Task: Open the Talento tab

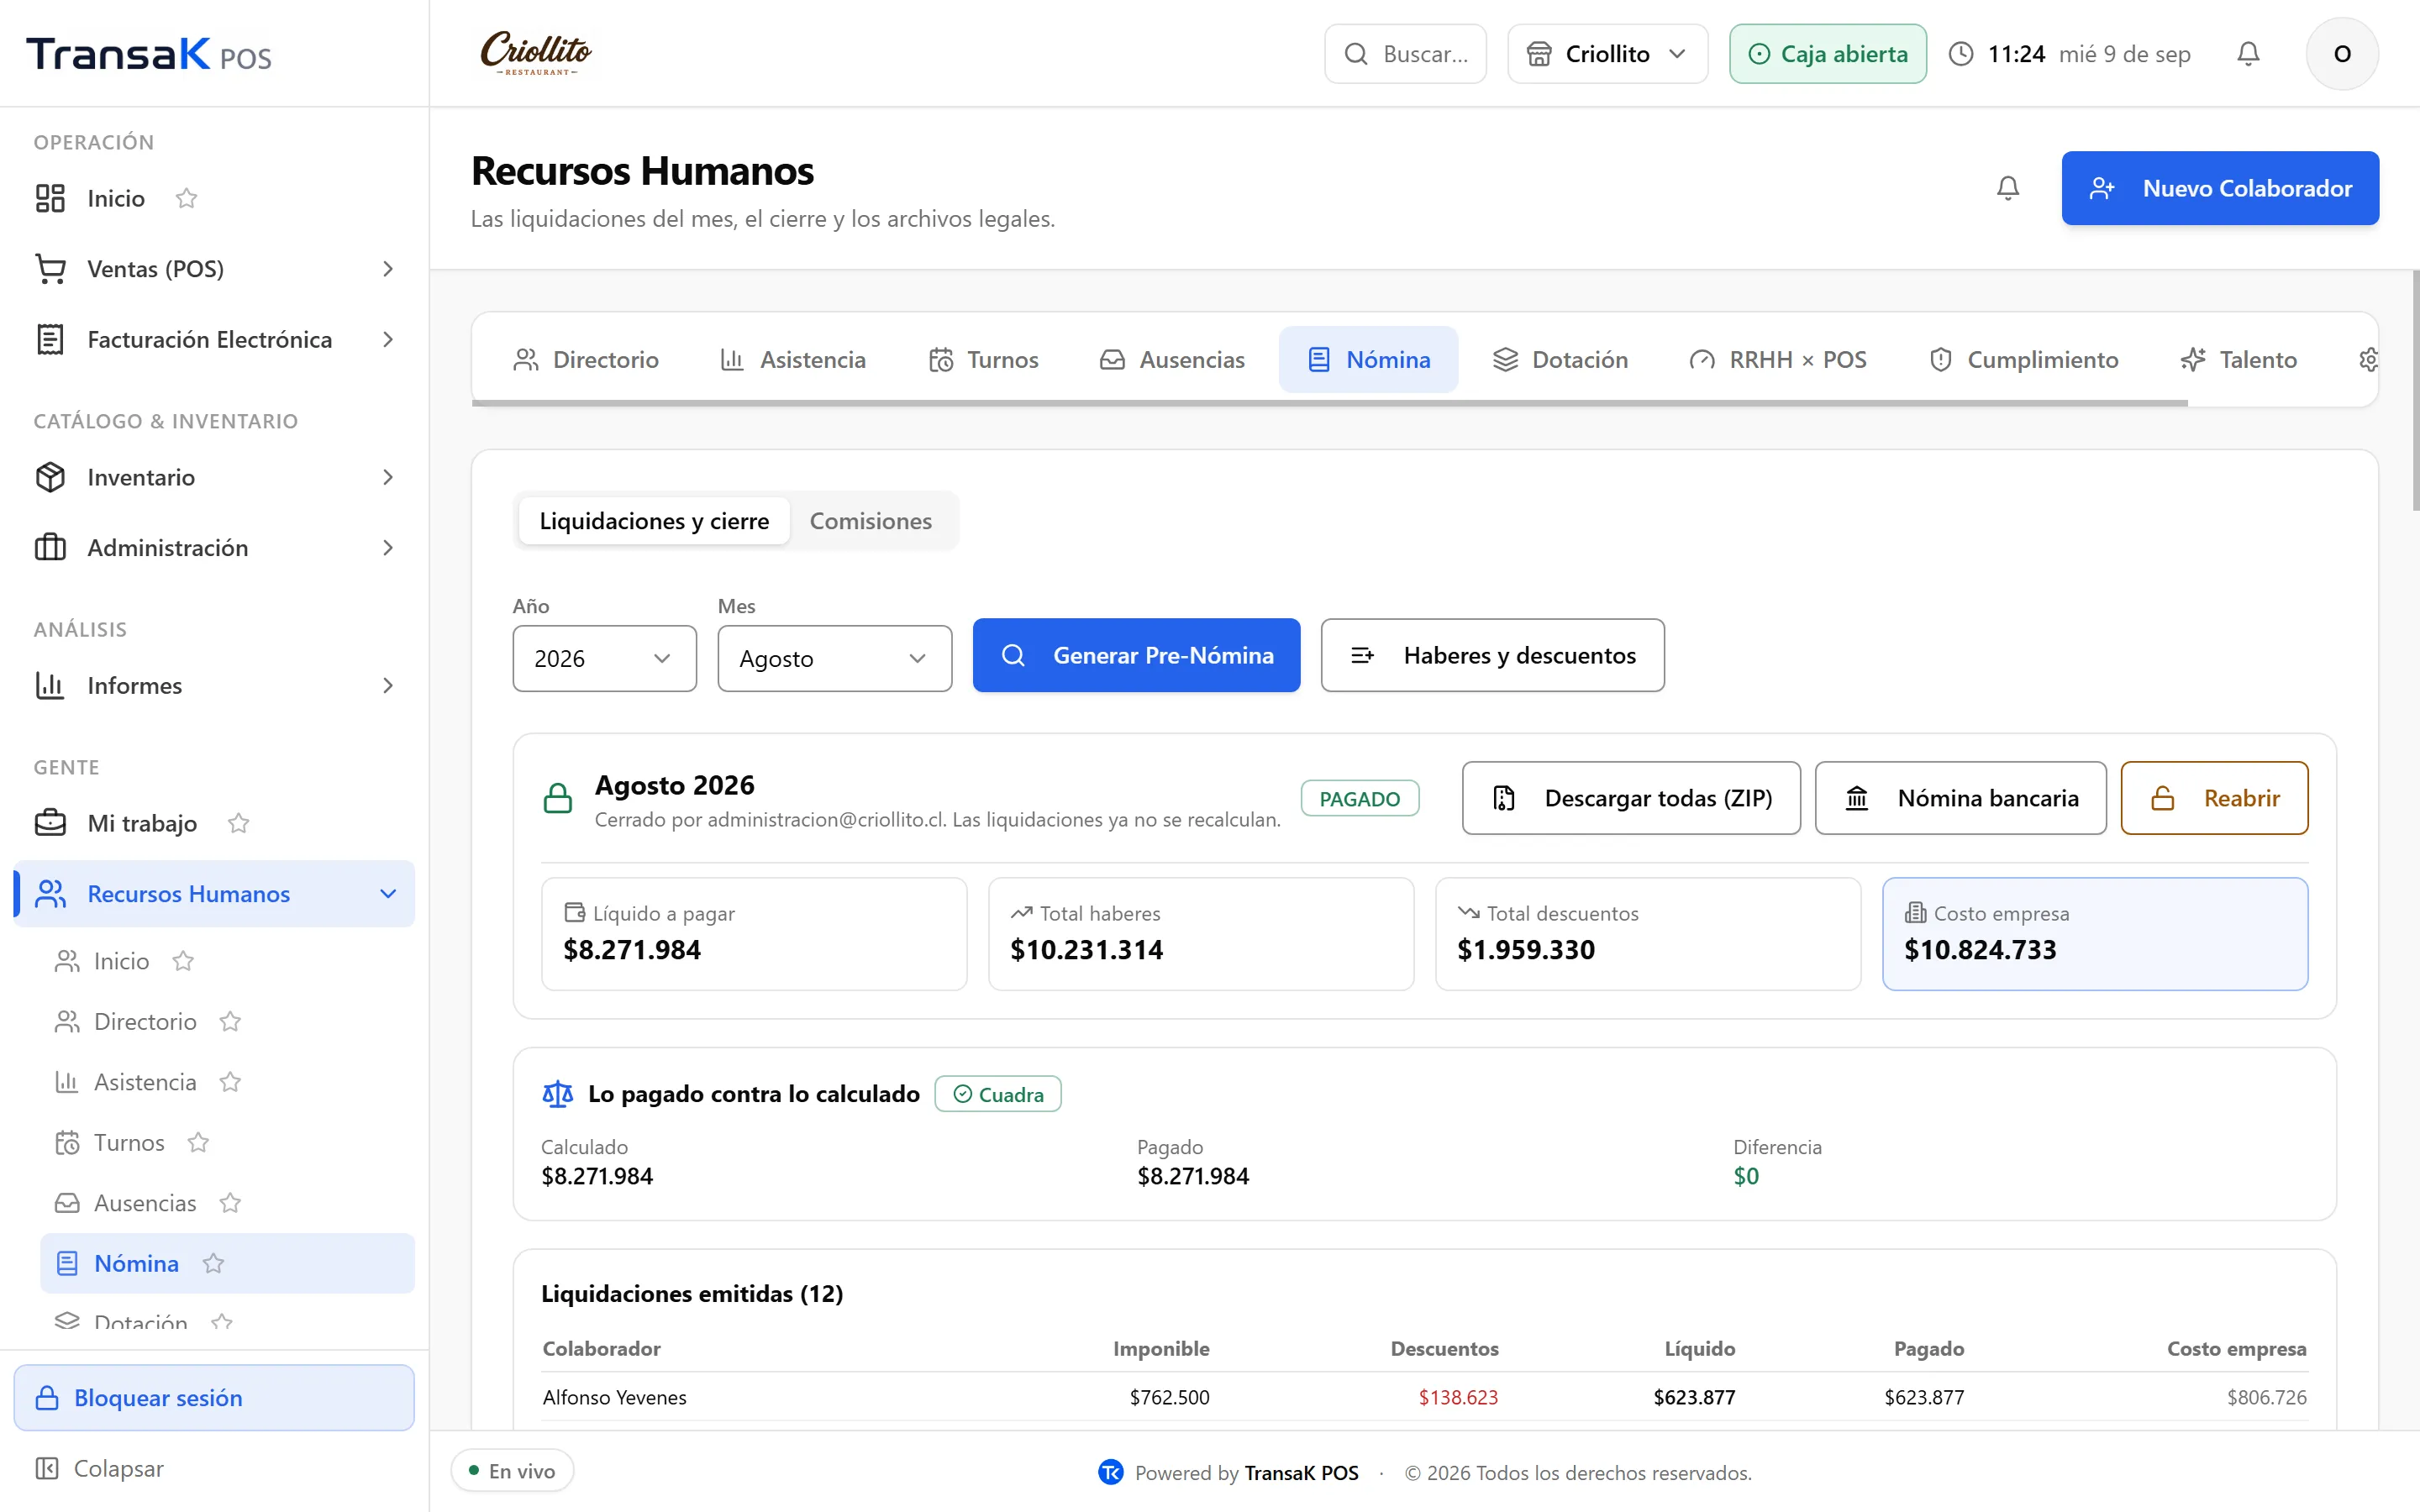Action: click(2238, 360)
